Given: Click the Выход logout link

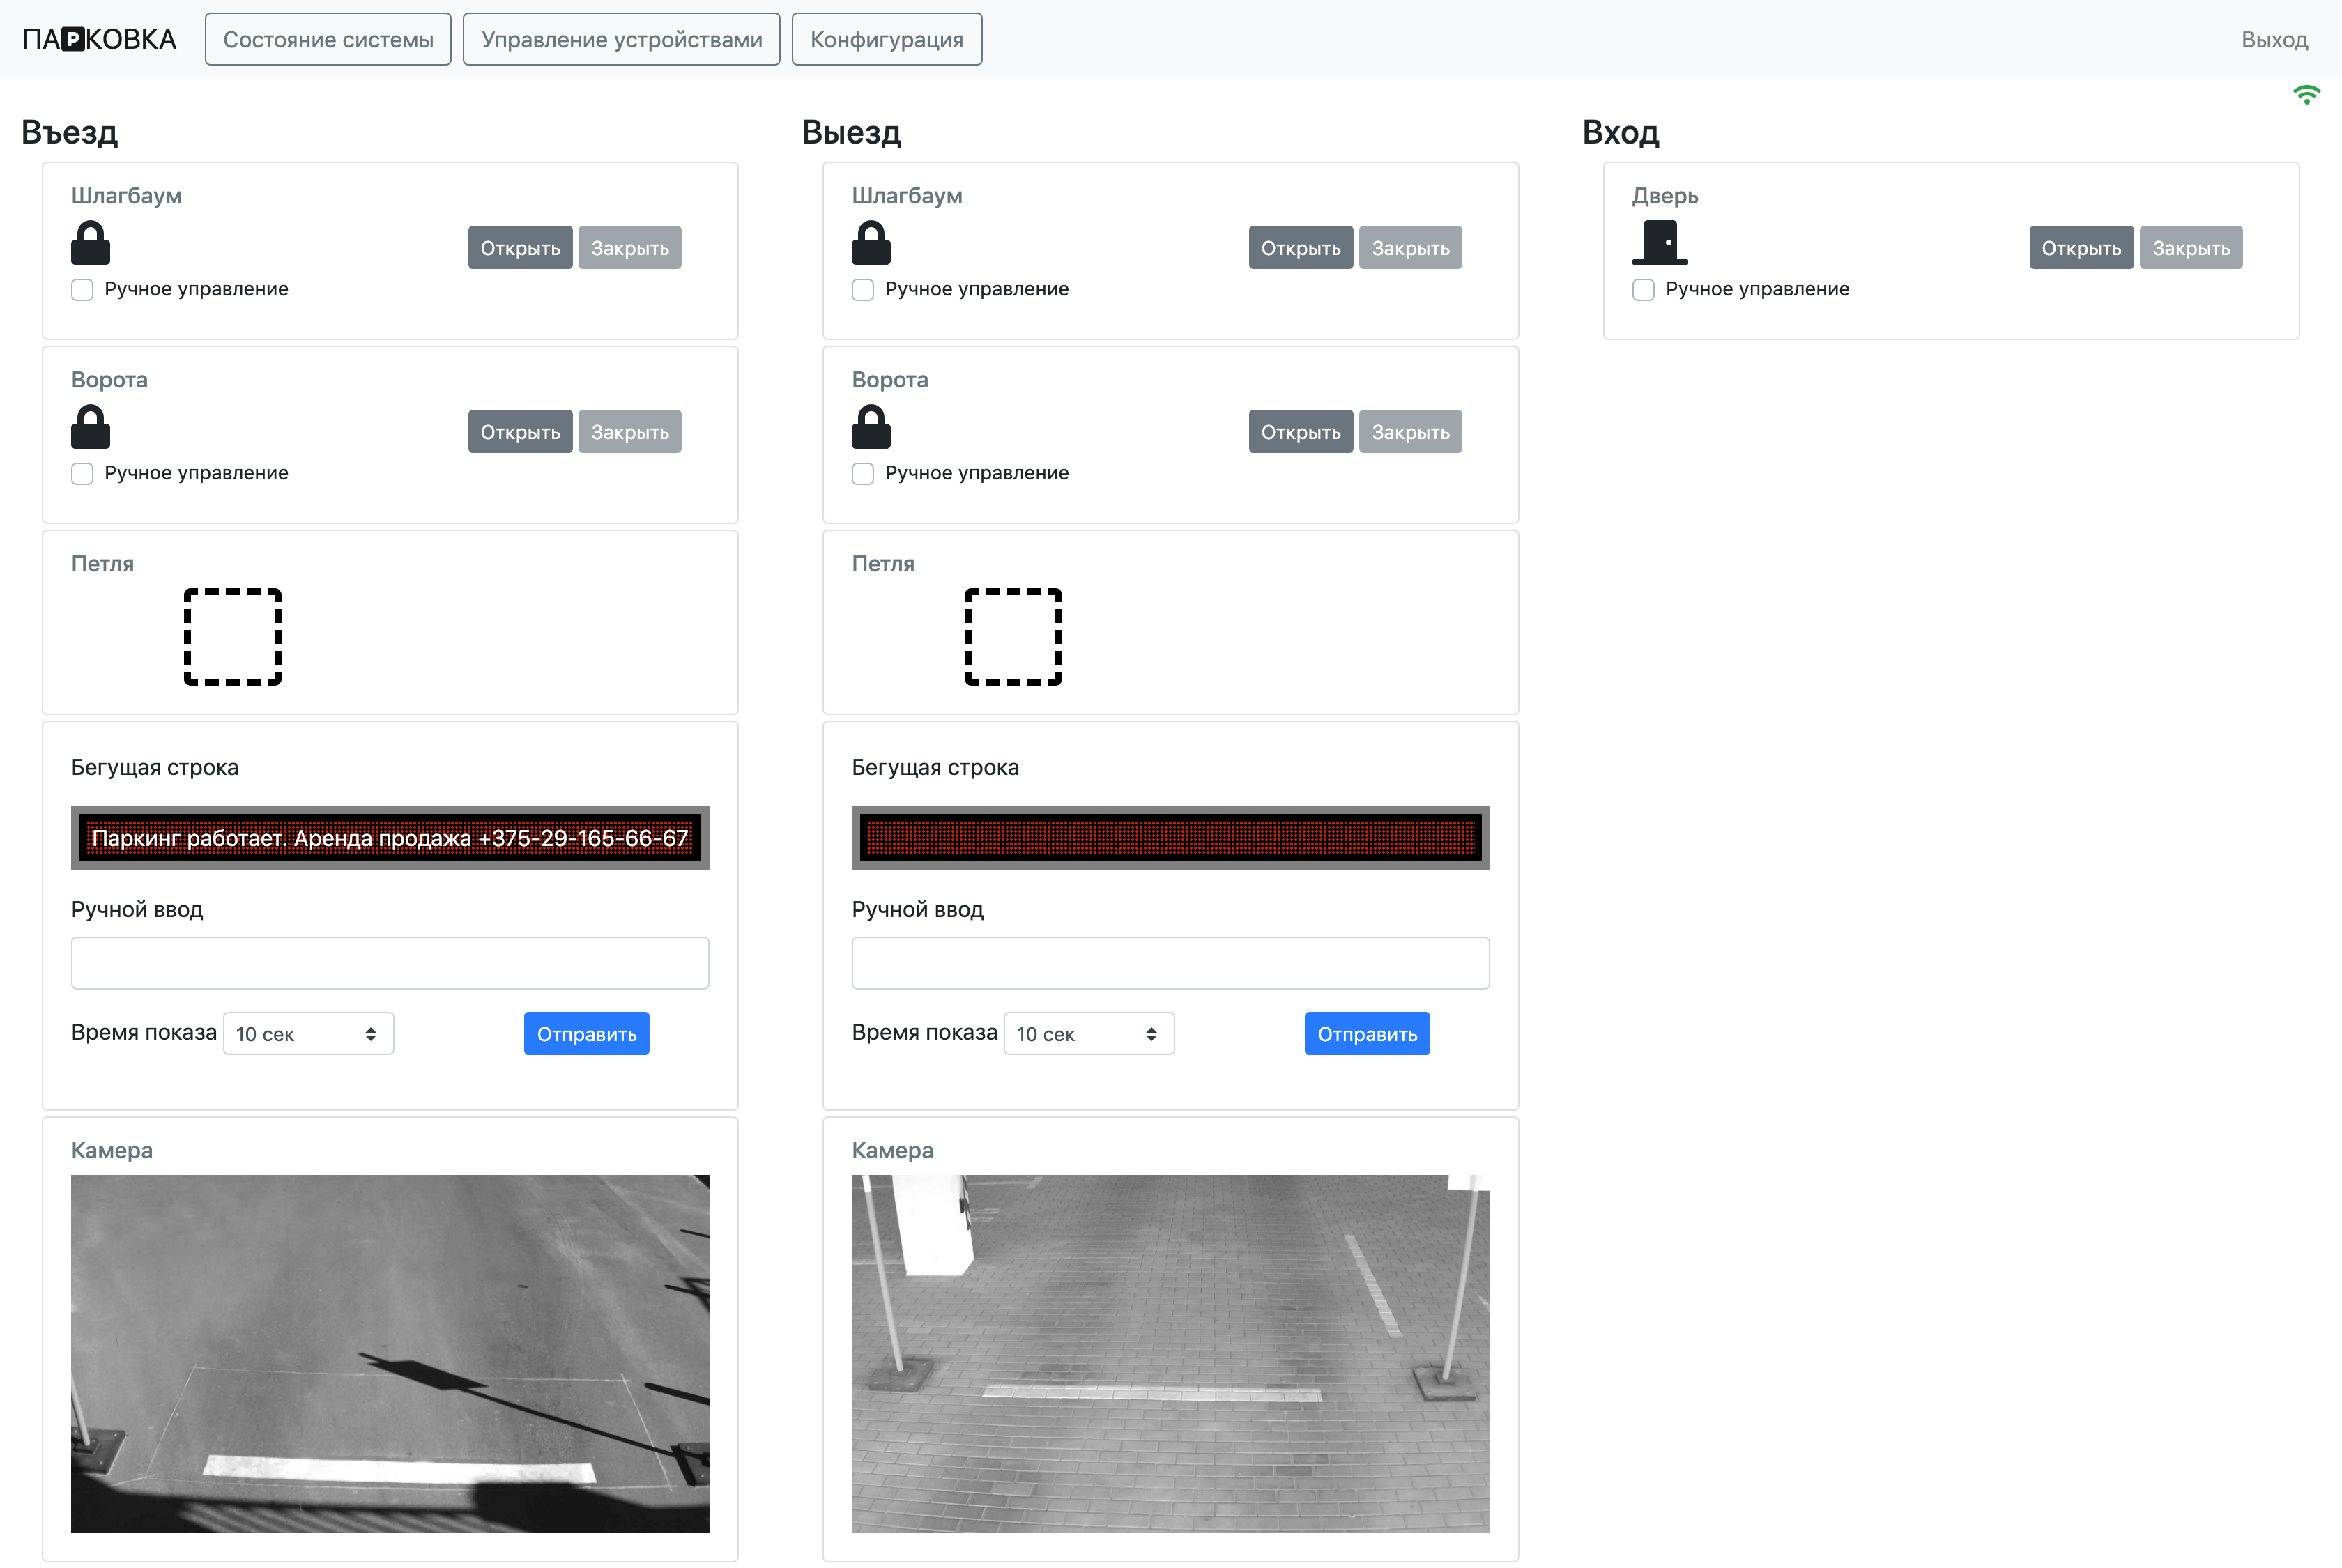Looking at the screenshot, I should tap(2273, 40).
